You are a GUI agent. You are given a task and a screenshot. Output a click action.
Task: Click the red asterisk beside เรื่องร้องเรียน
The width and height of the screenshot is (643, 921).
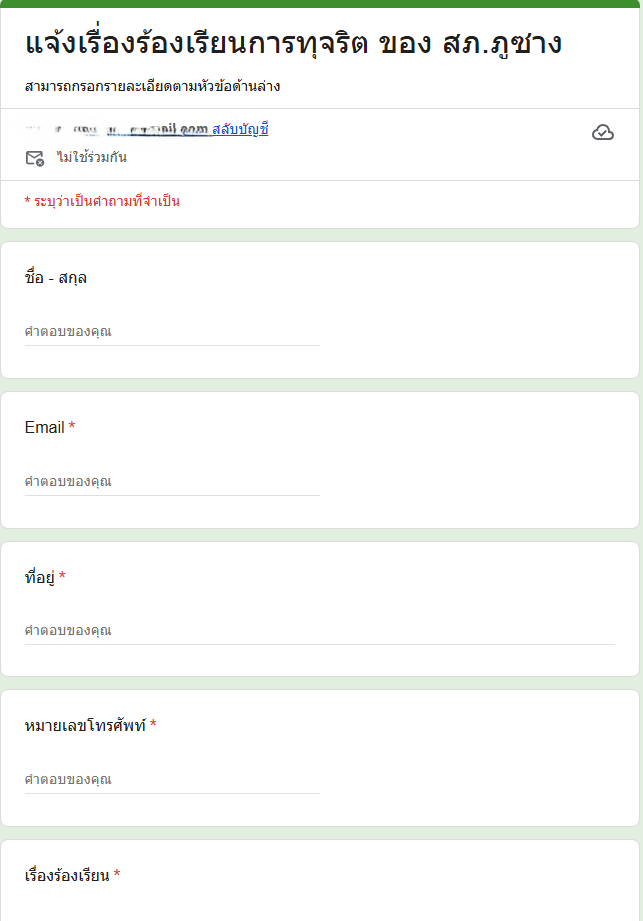point(117,874)
